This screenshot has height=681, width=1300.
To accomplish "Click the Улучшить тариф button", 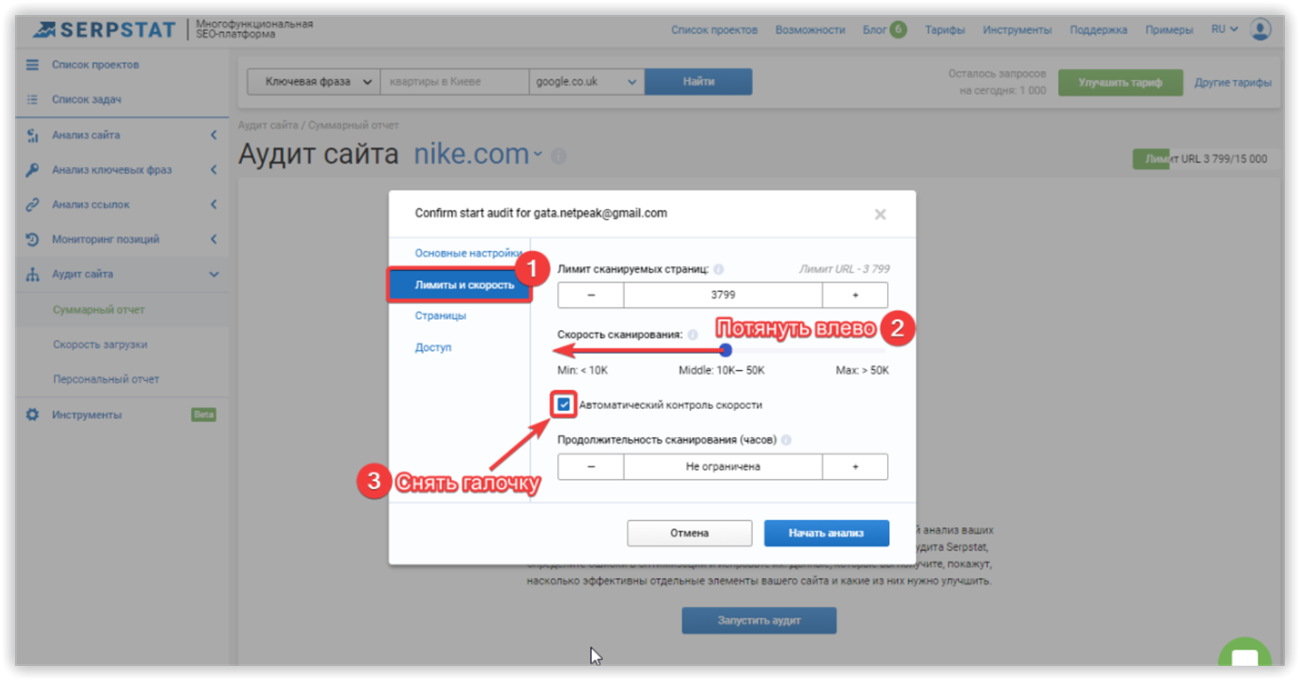I will [x=1120, y=83].
